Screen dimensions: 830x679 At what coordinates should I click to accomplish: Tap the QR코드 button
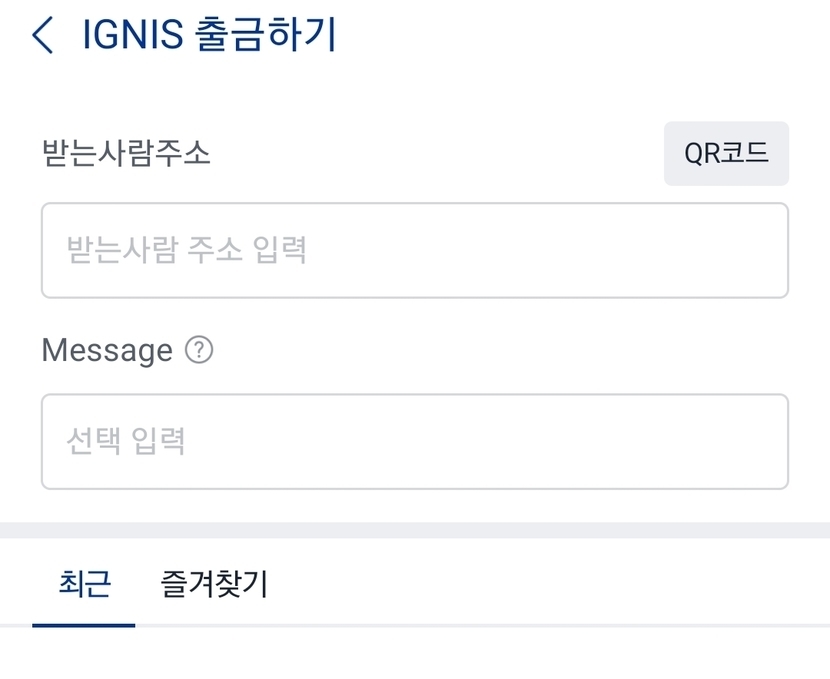click(726, 154)
